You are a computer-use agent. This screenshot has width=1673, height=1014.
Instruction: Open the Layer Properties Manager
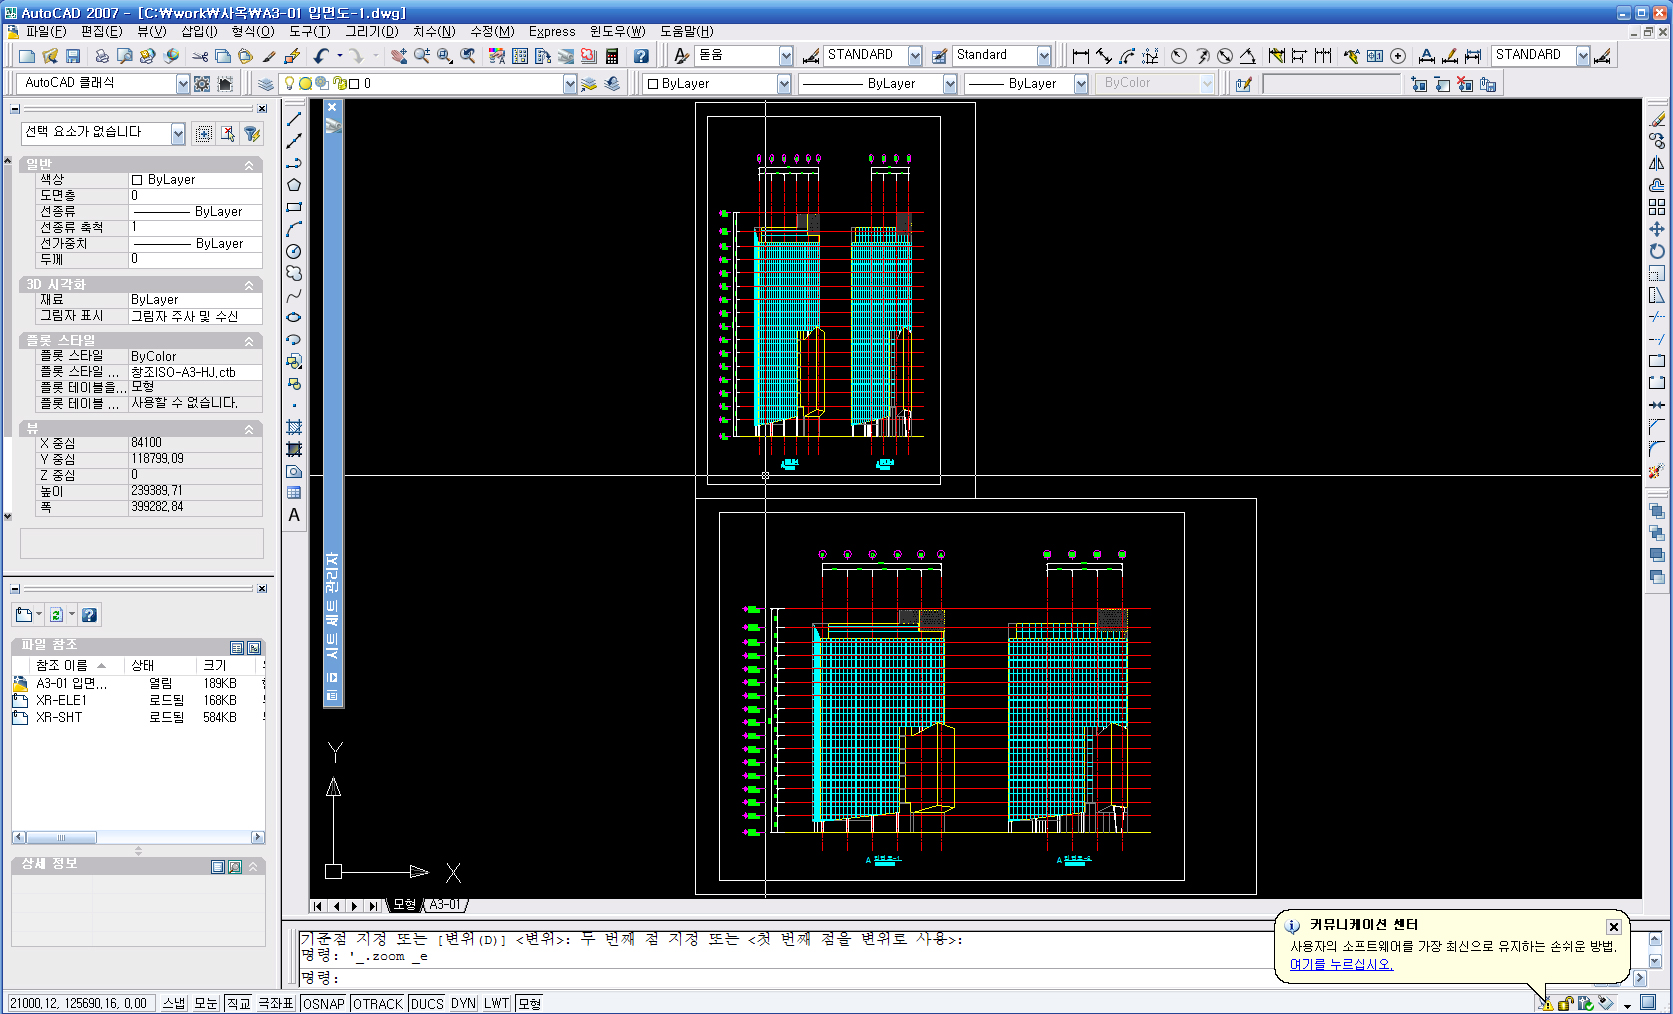pyautogui.click(x=266, y=84)
